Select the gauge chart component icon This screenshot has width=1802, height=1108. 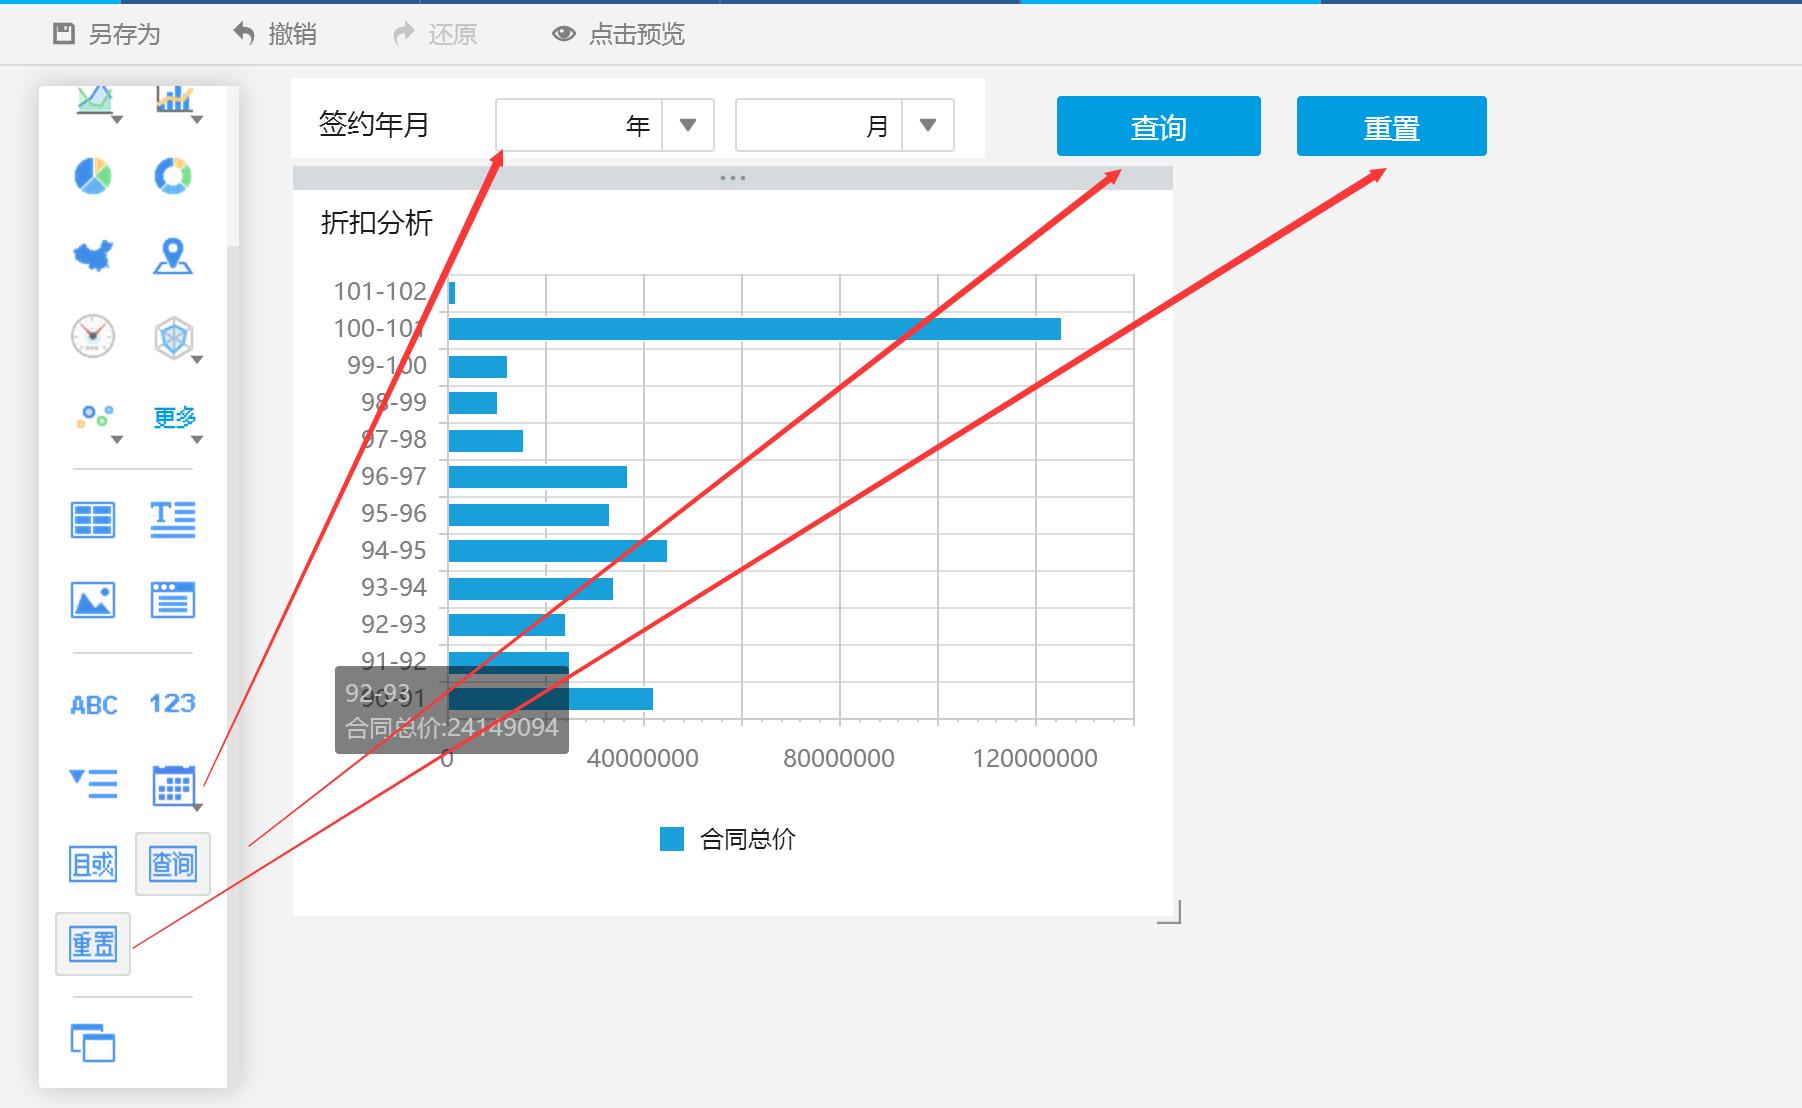(92, 338)
